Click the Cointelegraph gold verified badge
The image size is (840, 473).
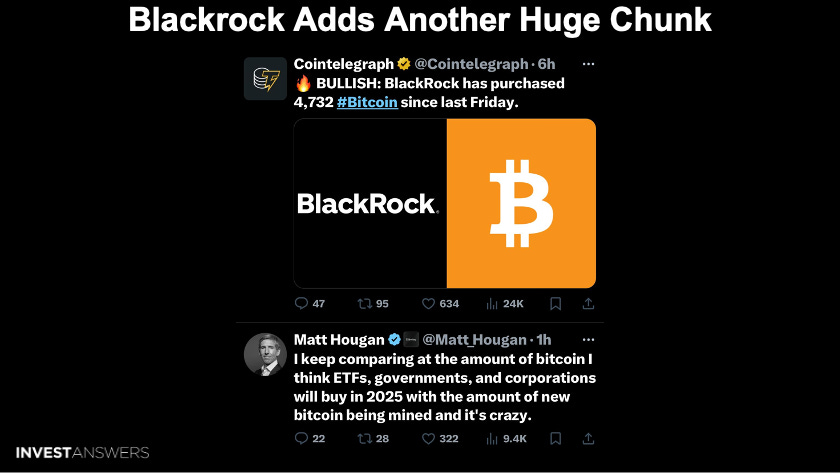403,64
